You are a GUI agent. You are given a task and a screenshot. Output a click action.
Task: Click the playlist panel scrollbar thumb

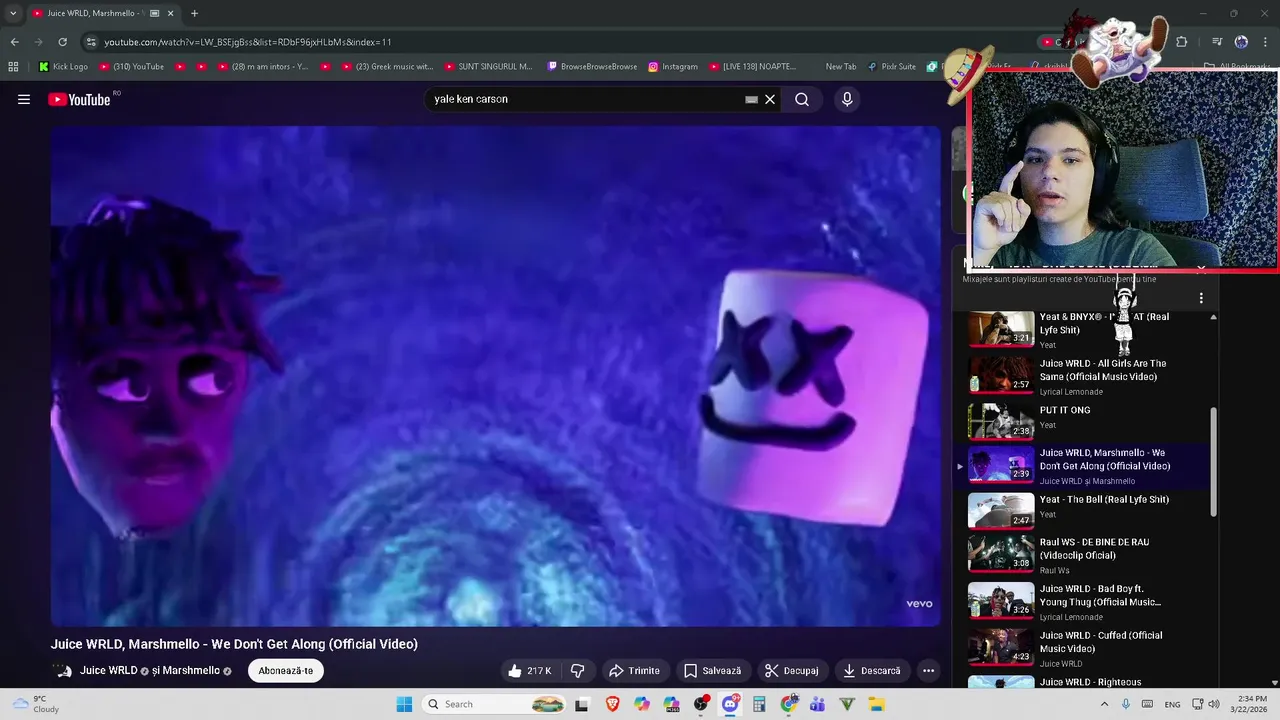1214,462
